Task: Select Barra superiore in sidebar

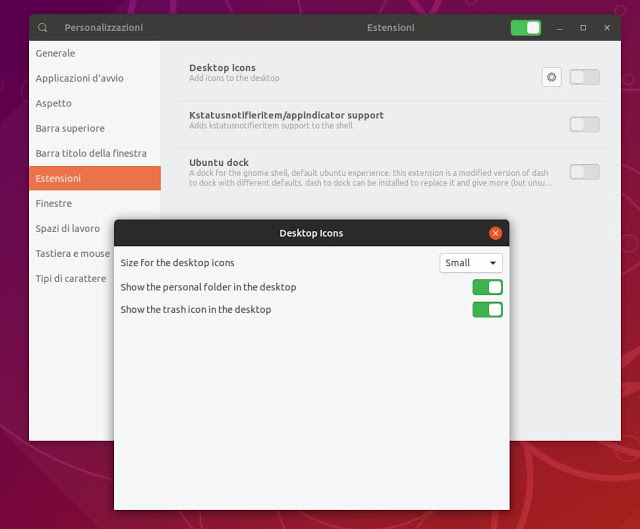Action: click(x=70, y=128)
